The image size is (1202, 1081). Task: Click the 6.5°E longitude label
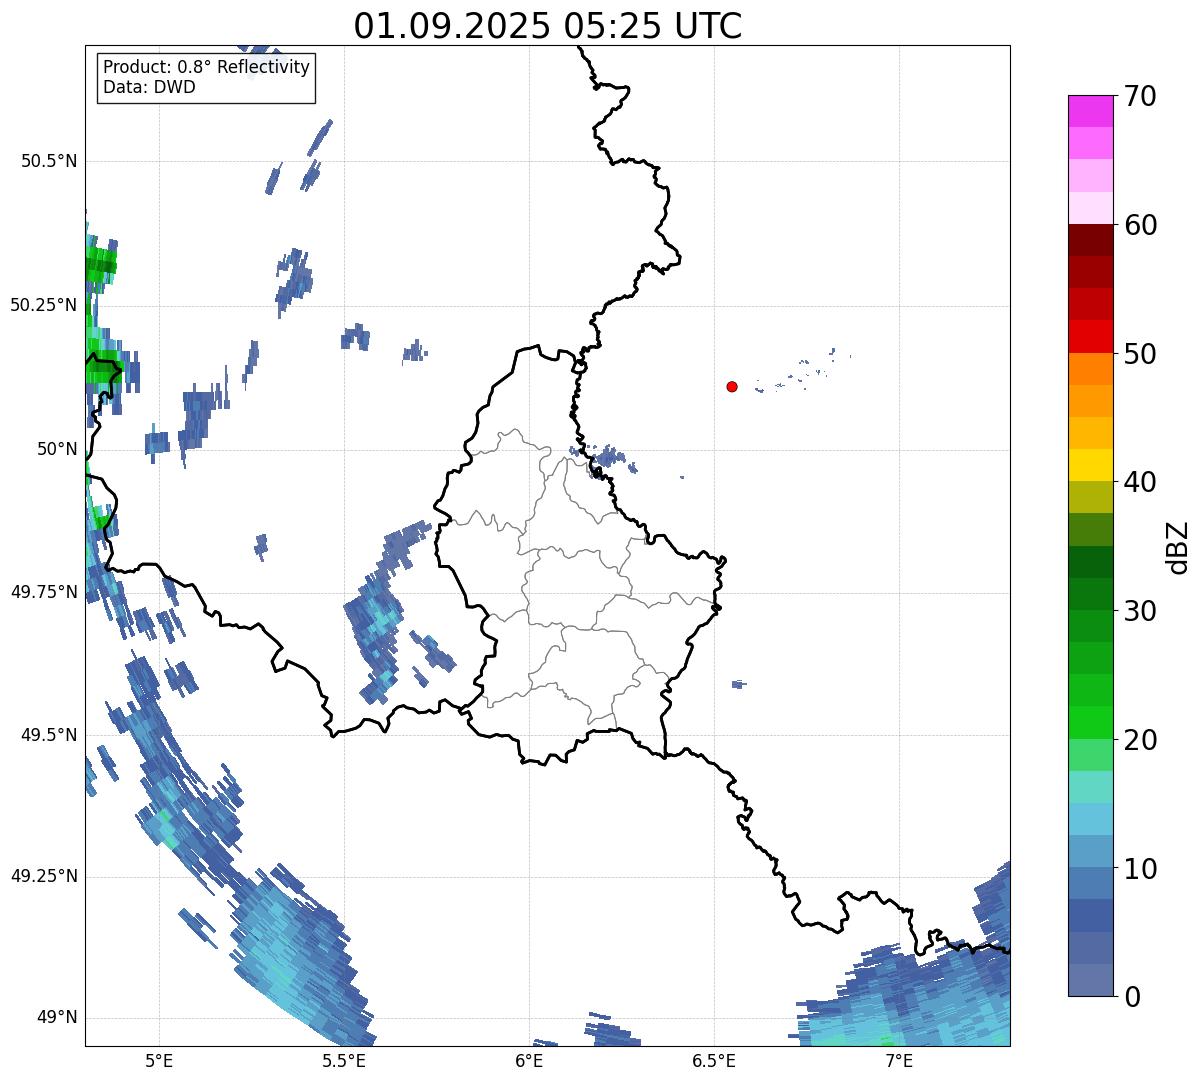tap(714, 1061)
